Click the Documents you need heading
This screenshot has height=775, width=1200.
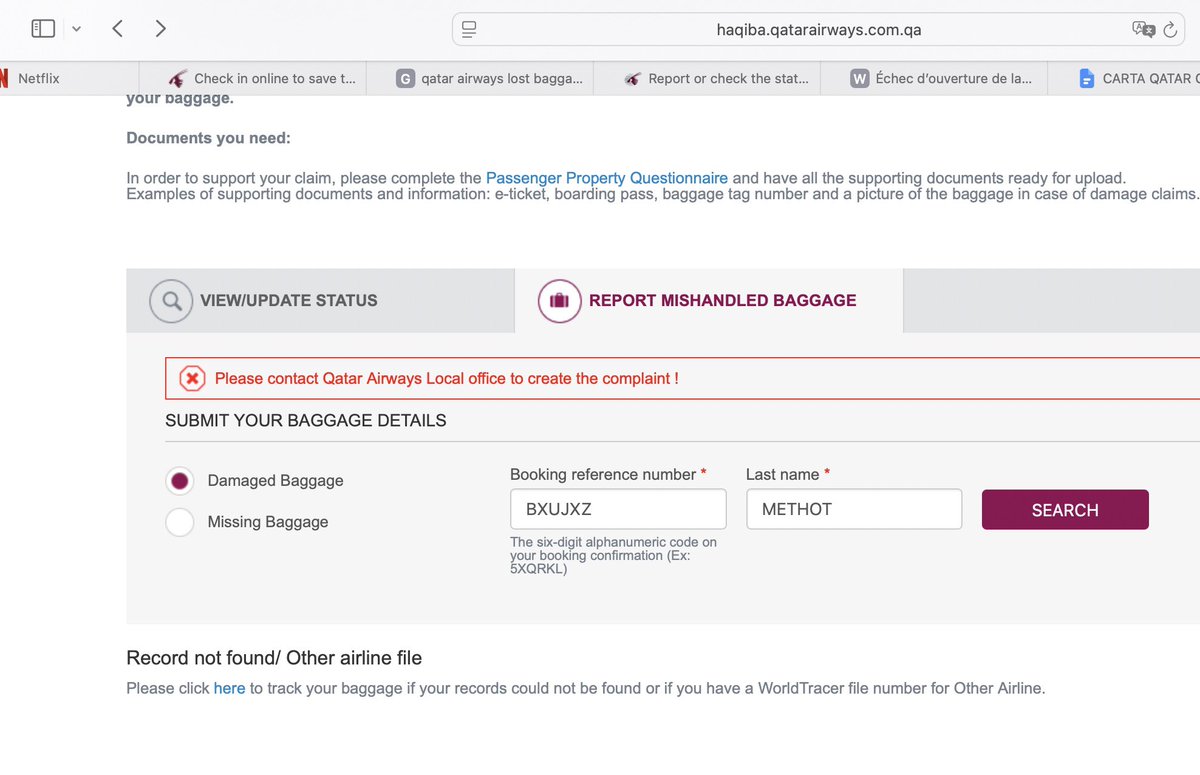208,138
